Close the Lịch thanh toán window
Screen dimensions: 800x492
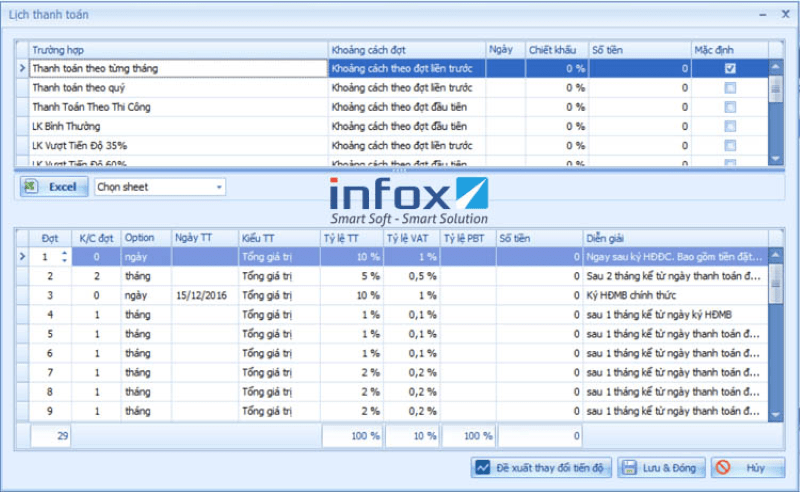point(786,14)
